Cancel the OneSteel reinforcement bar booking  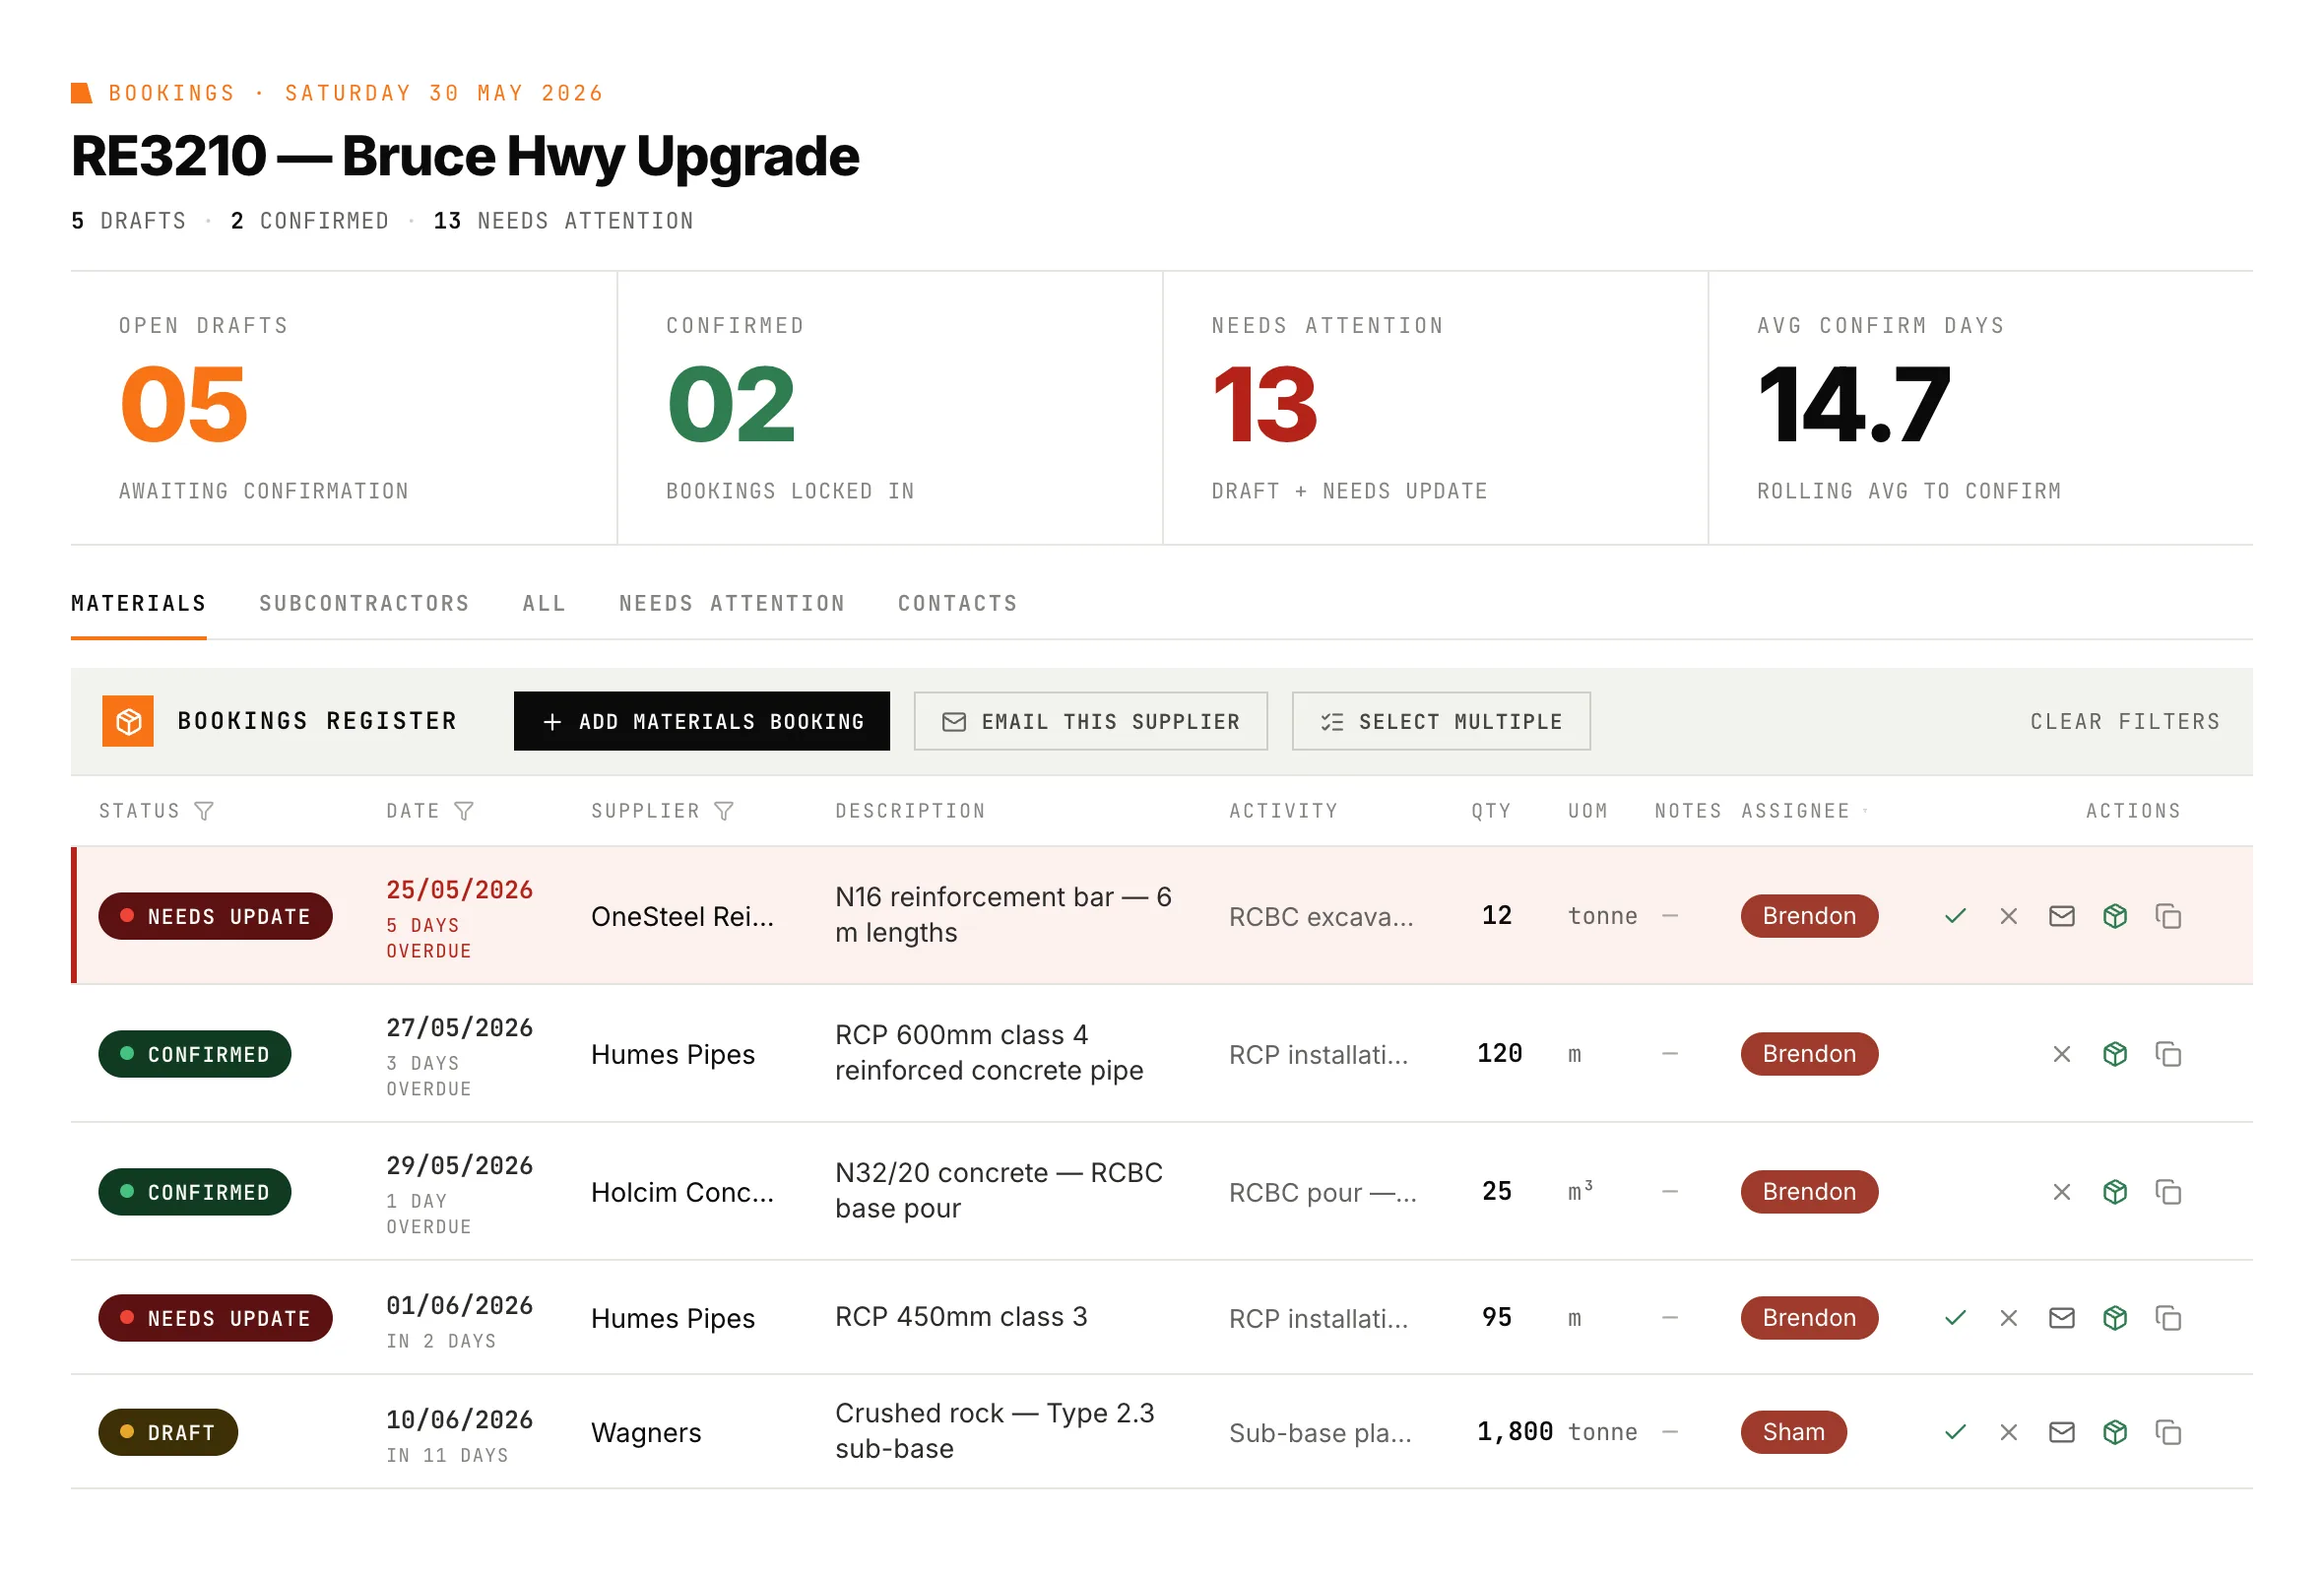(2008, 916)
